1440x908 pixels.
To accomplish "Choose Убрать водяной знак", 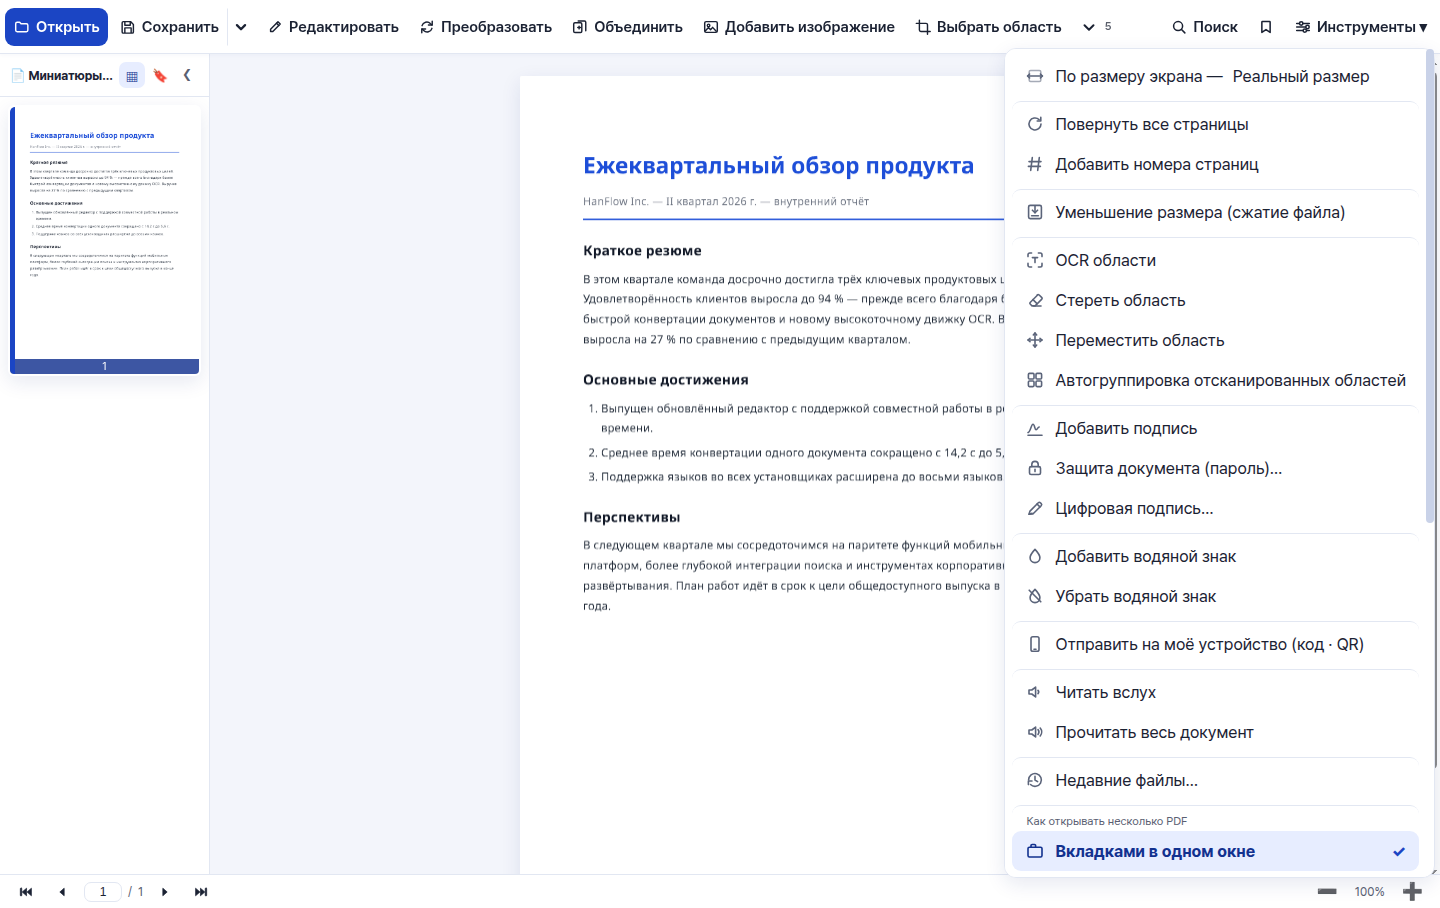I will (x=1215, y=596).
